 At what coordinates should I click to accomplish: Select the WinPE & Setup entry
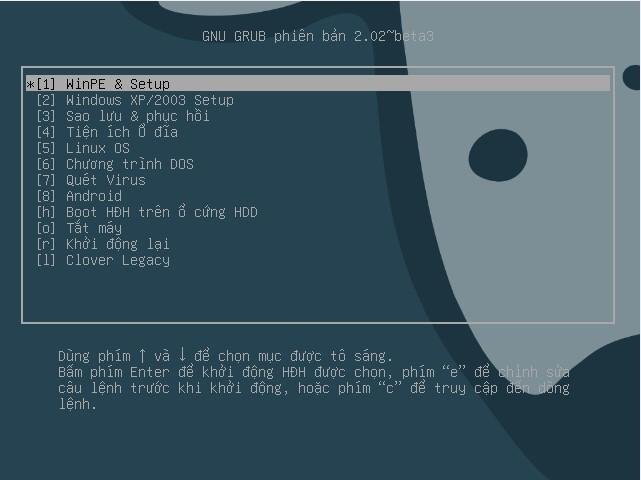point(318,84)
